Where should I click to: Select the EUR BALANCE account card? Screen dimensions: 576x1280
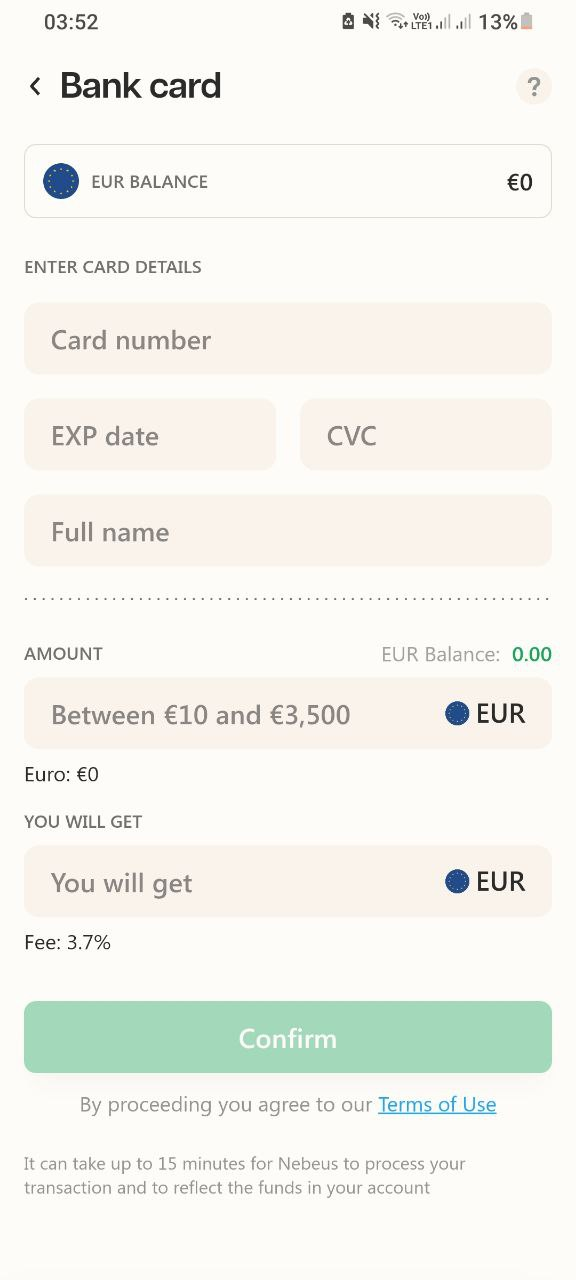coord(288,181)
